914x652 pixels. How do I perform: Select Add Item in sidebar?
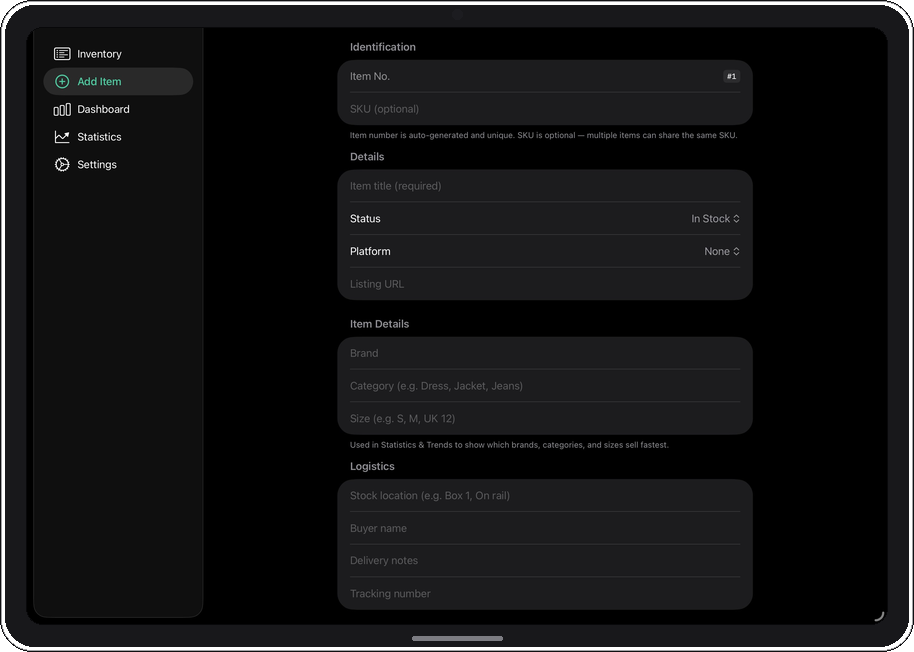[118, 82]
